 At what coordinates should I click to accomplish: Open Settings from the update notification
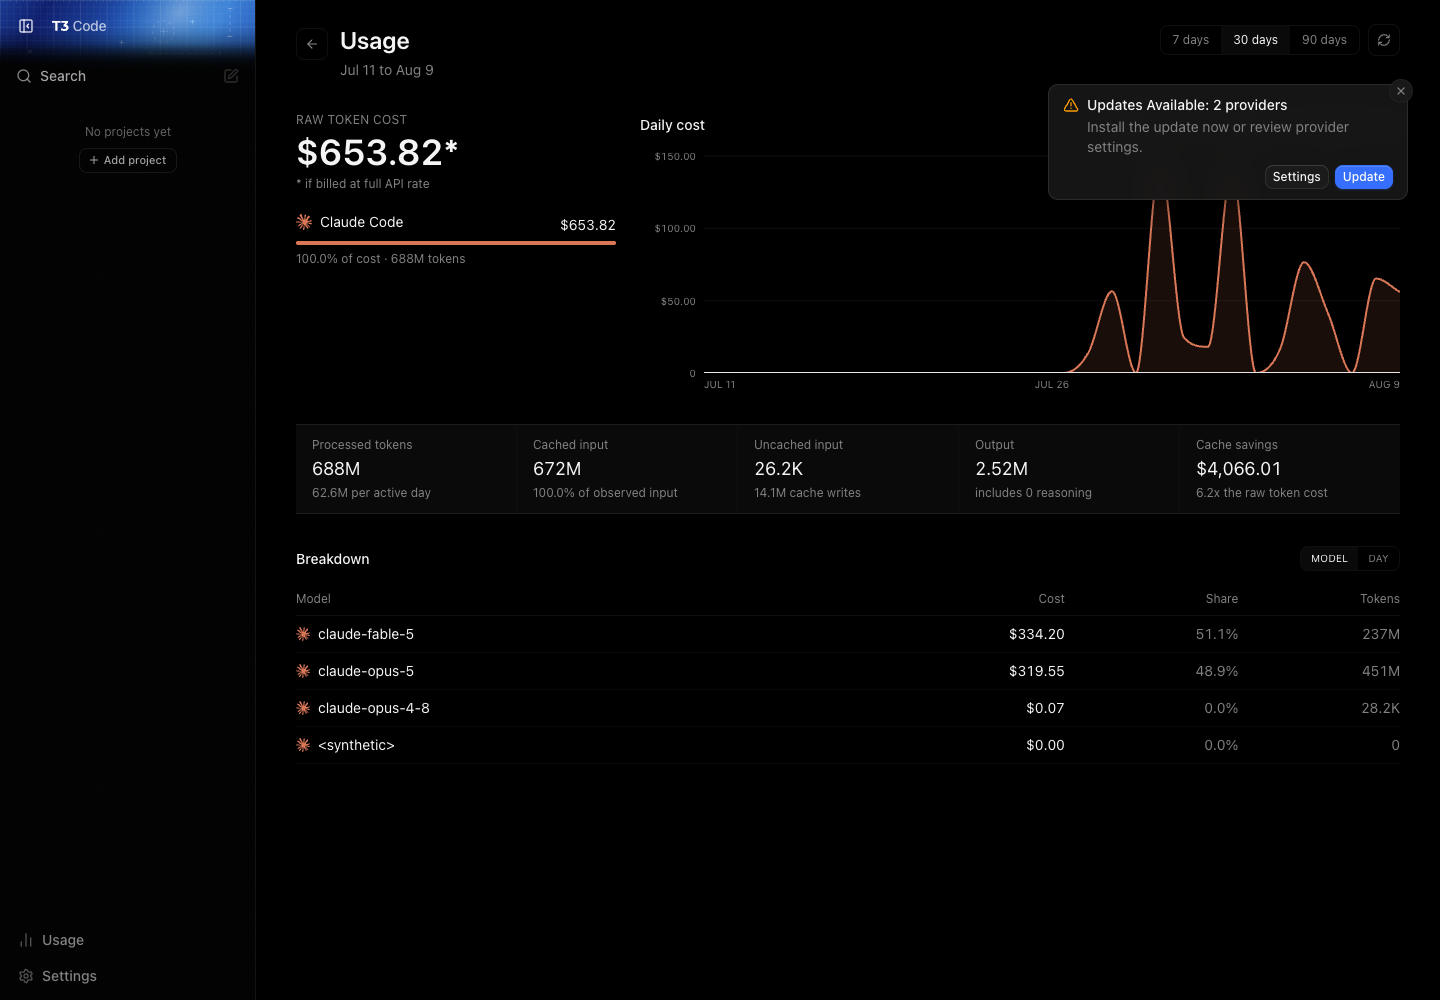click(1296, 177)
